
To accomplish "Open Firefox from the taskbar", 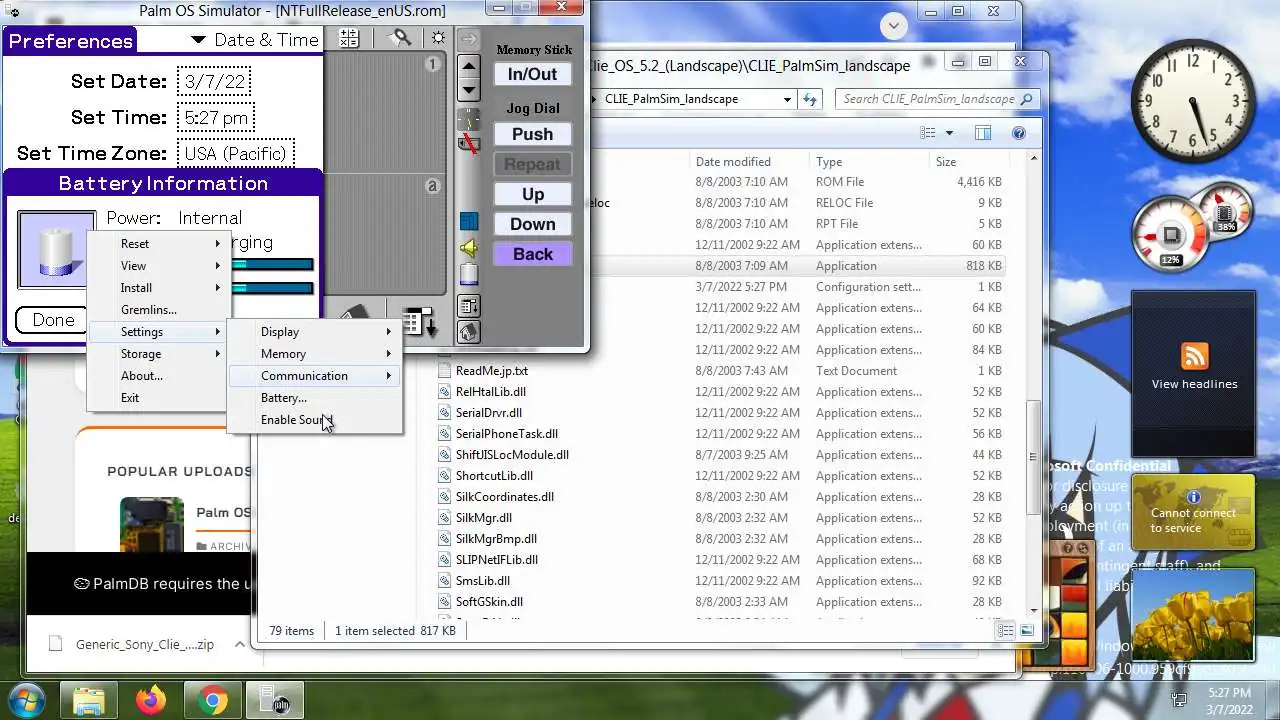I will pyautogui.click(x=151, y=700).
